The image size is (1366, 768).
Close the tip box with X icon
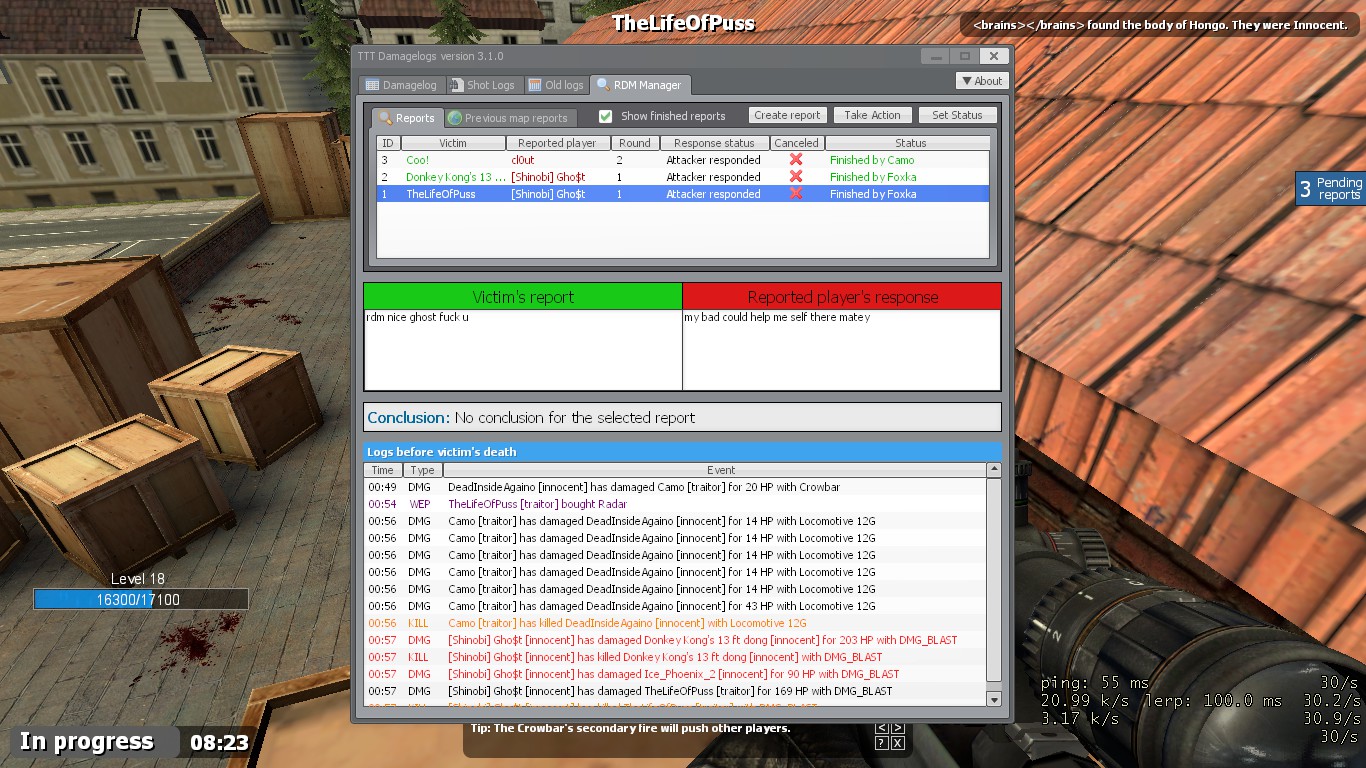coord(897,743)
